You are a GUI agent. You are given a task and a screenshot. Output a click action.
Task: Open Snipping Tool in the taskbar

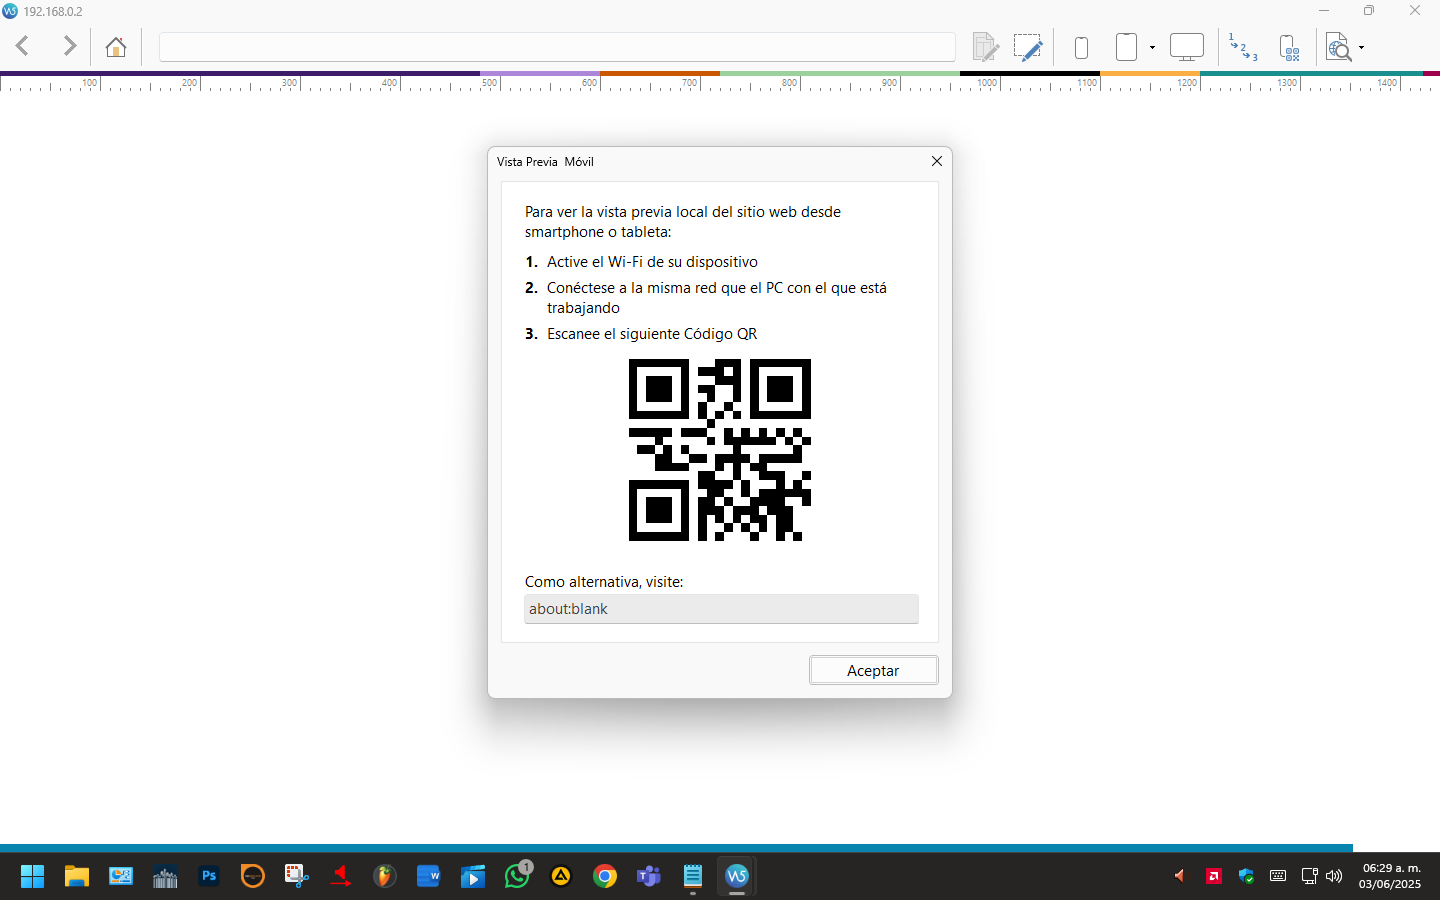click(297, 876)
